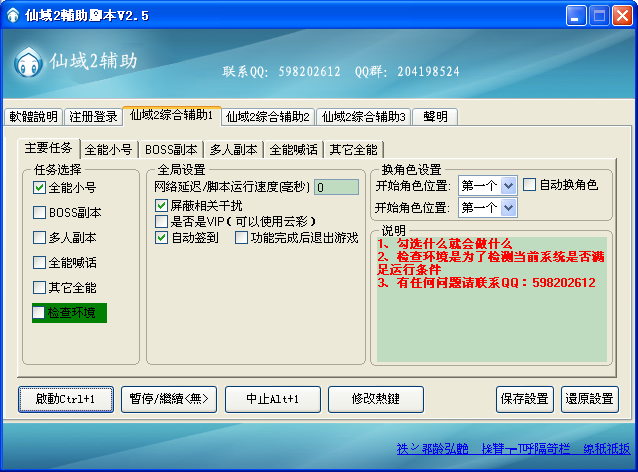Click the 修改熱鍵 button
The image size is (638, 472).
tap(376, 399)
